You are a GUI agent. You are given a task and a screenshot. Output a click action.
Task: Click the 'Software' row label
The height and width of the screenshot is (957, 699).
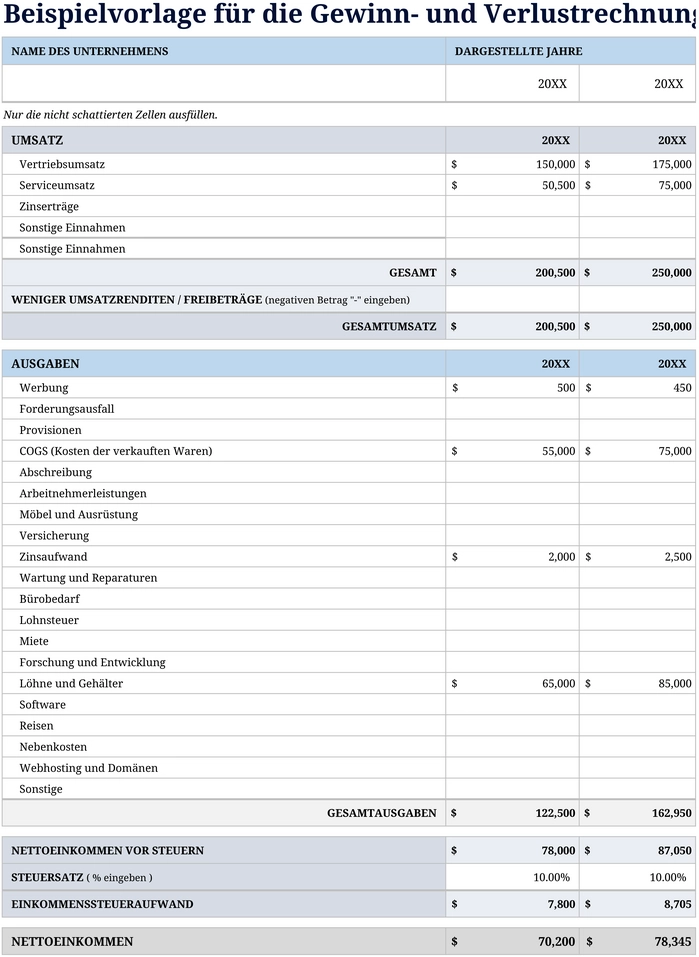(42, 705)
